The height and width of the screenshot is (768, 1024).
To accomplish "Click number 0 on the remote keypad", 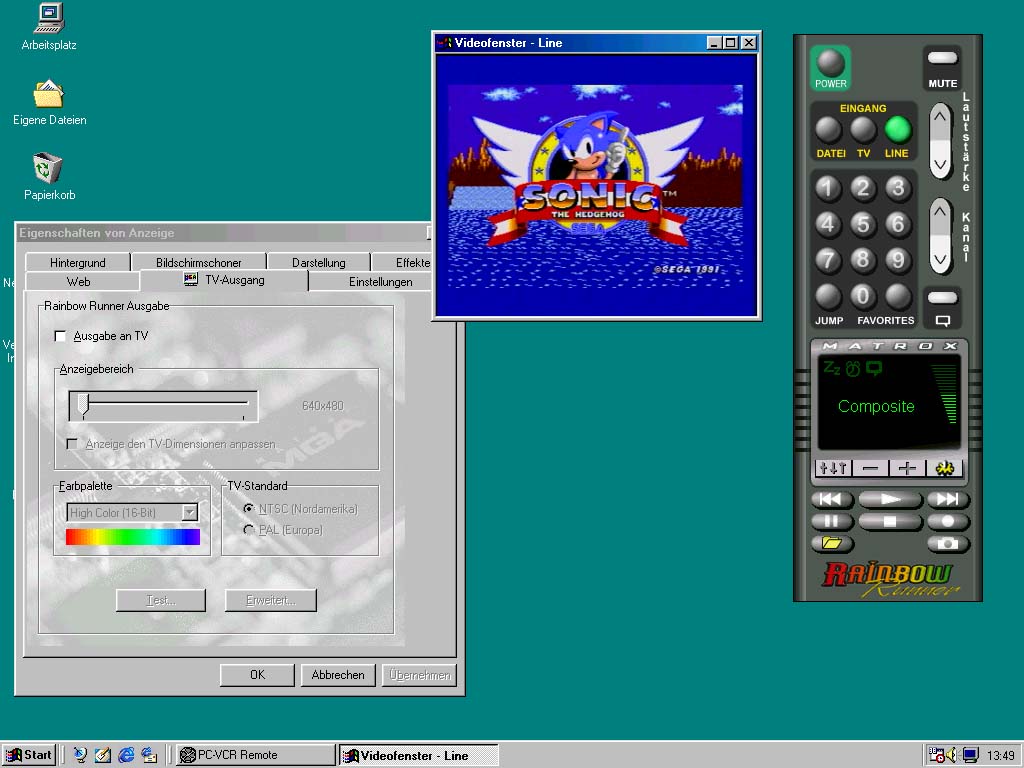I will [x=863, y=296].
